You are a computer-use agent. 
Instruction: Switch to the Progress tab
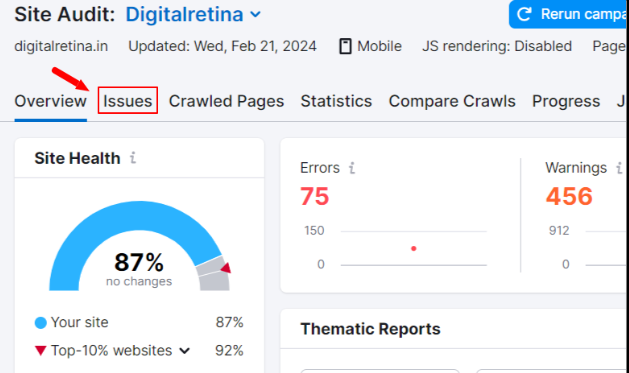coord(566,101)
